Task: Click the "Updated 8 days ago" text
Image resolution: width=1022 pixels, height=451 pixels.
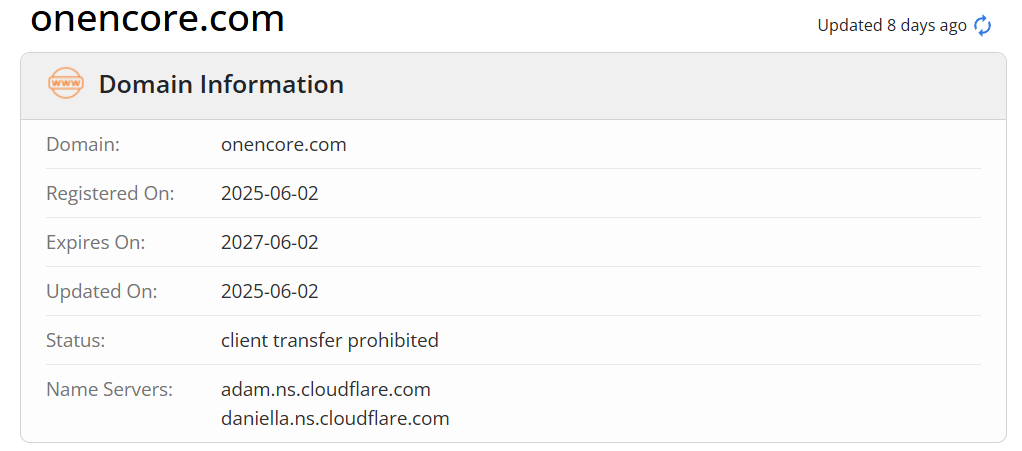Action: click(x=891, y=26)
